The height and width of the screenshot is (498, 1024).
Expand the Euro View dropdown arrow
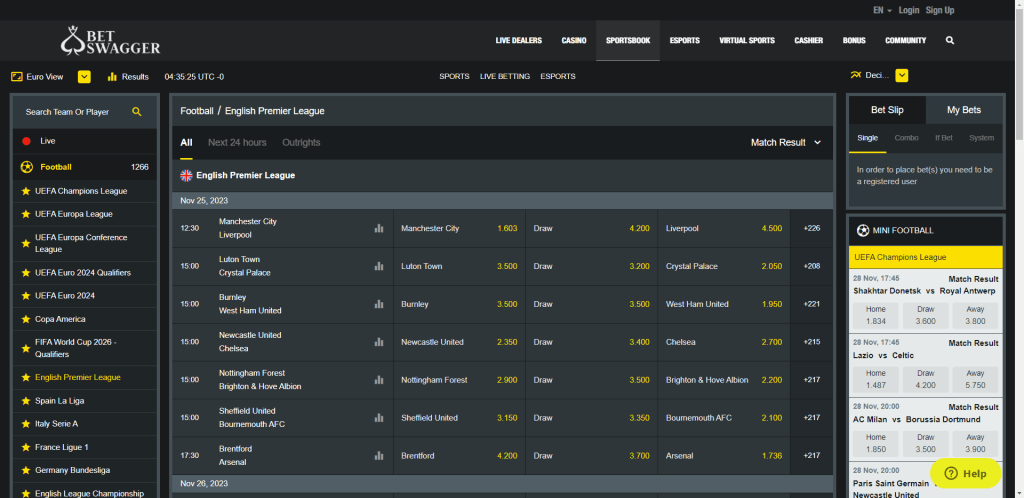pos(84,76)
